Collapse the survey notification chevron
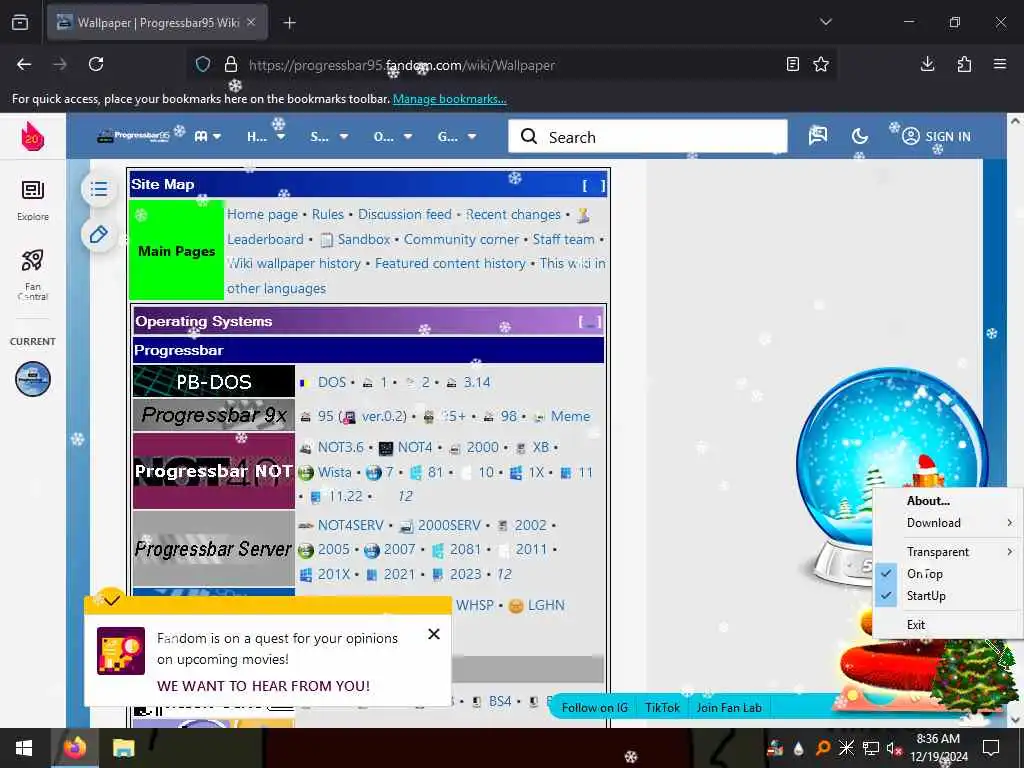 coord(112,600)
